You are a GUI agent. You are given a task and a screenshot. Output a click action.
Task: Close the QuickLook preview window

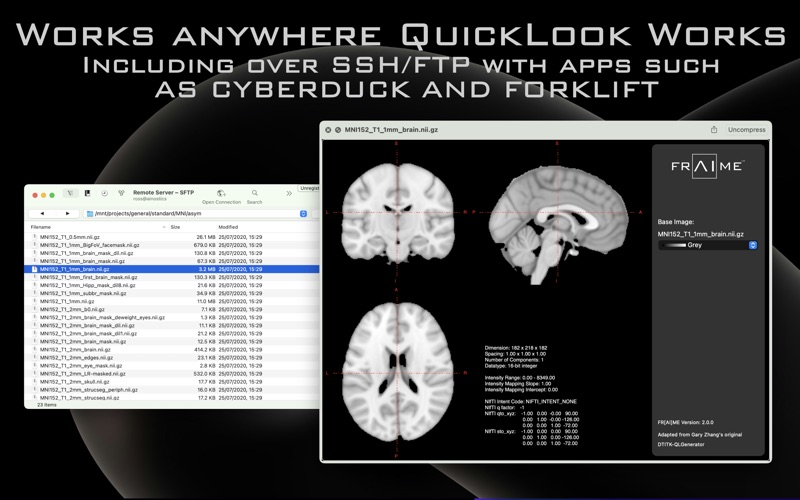pyautogui.click(x=328, y=130)
